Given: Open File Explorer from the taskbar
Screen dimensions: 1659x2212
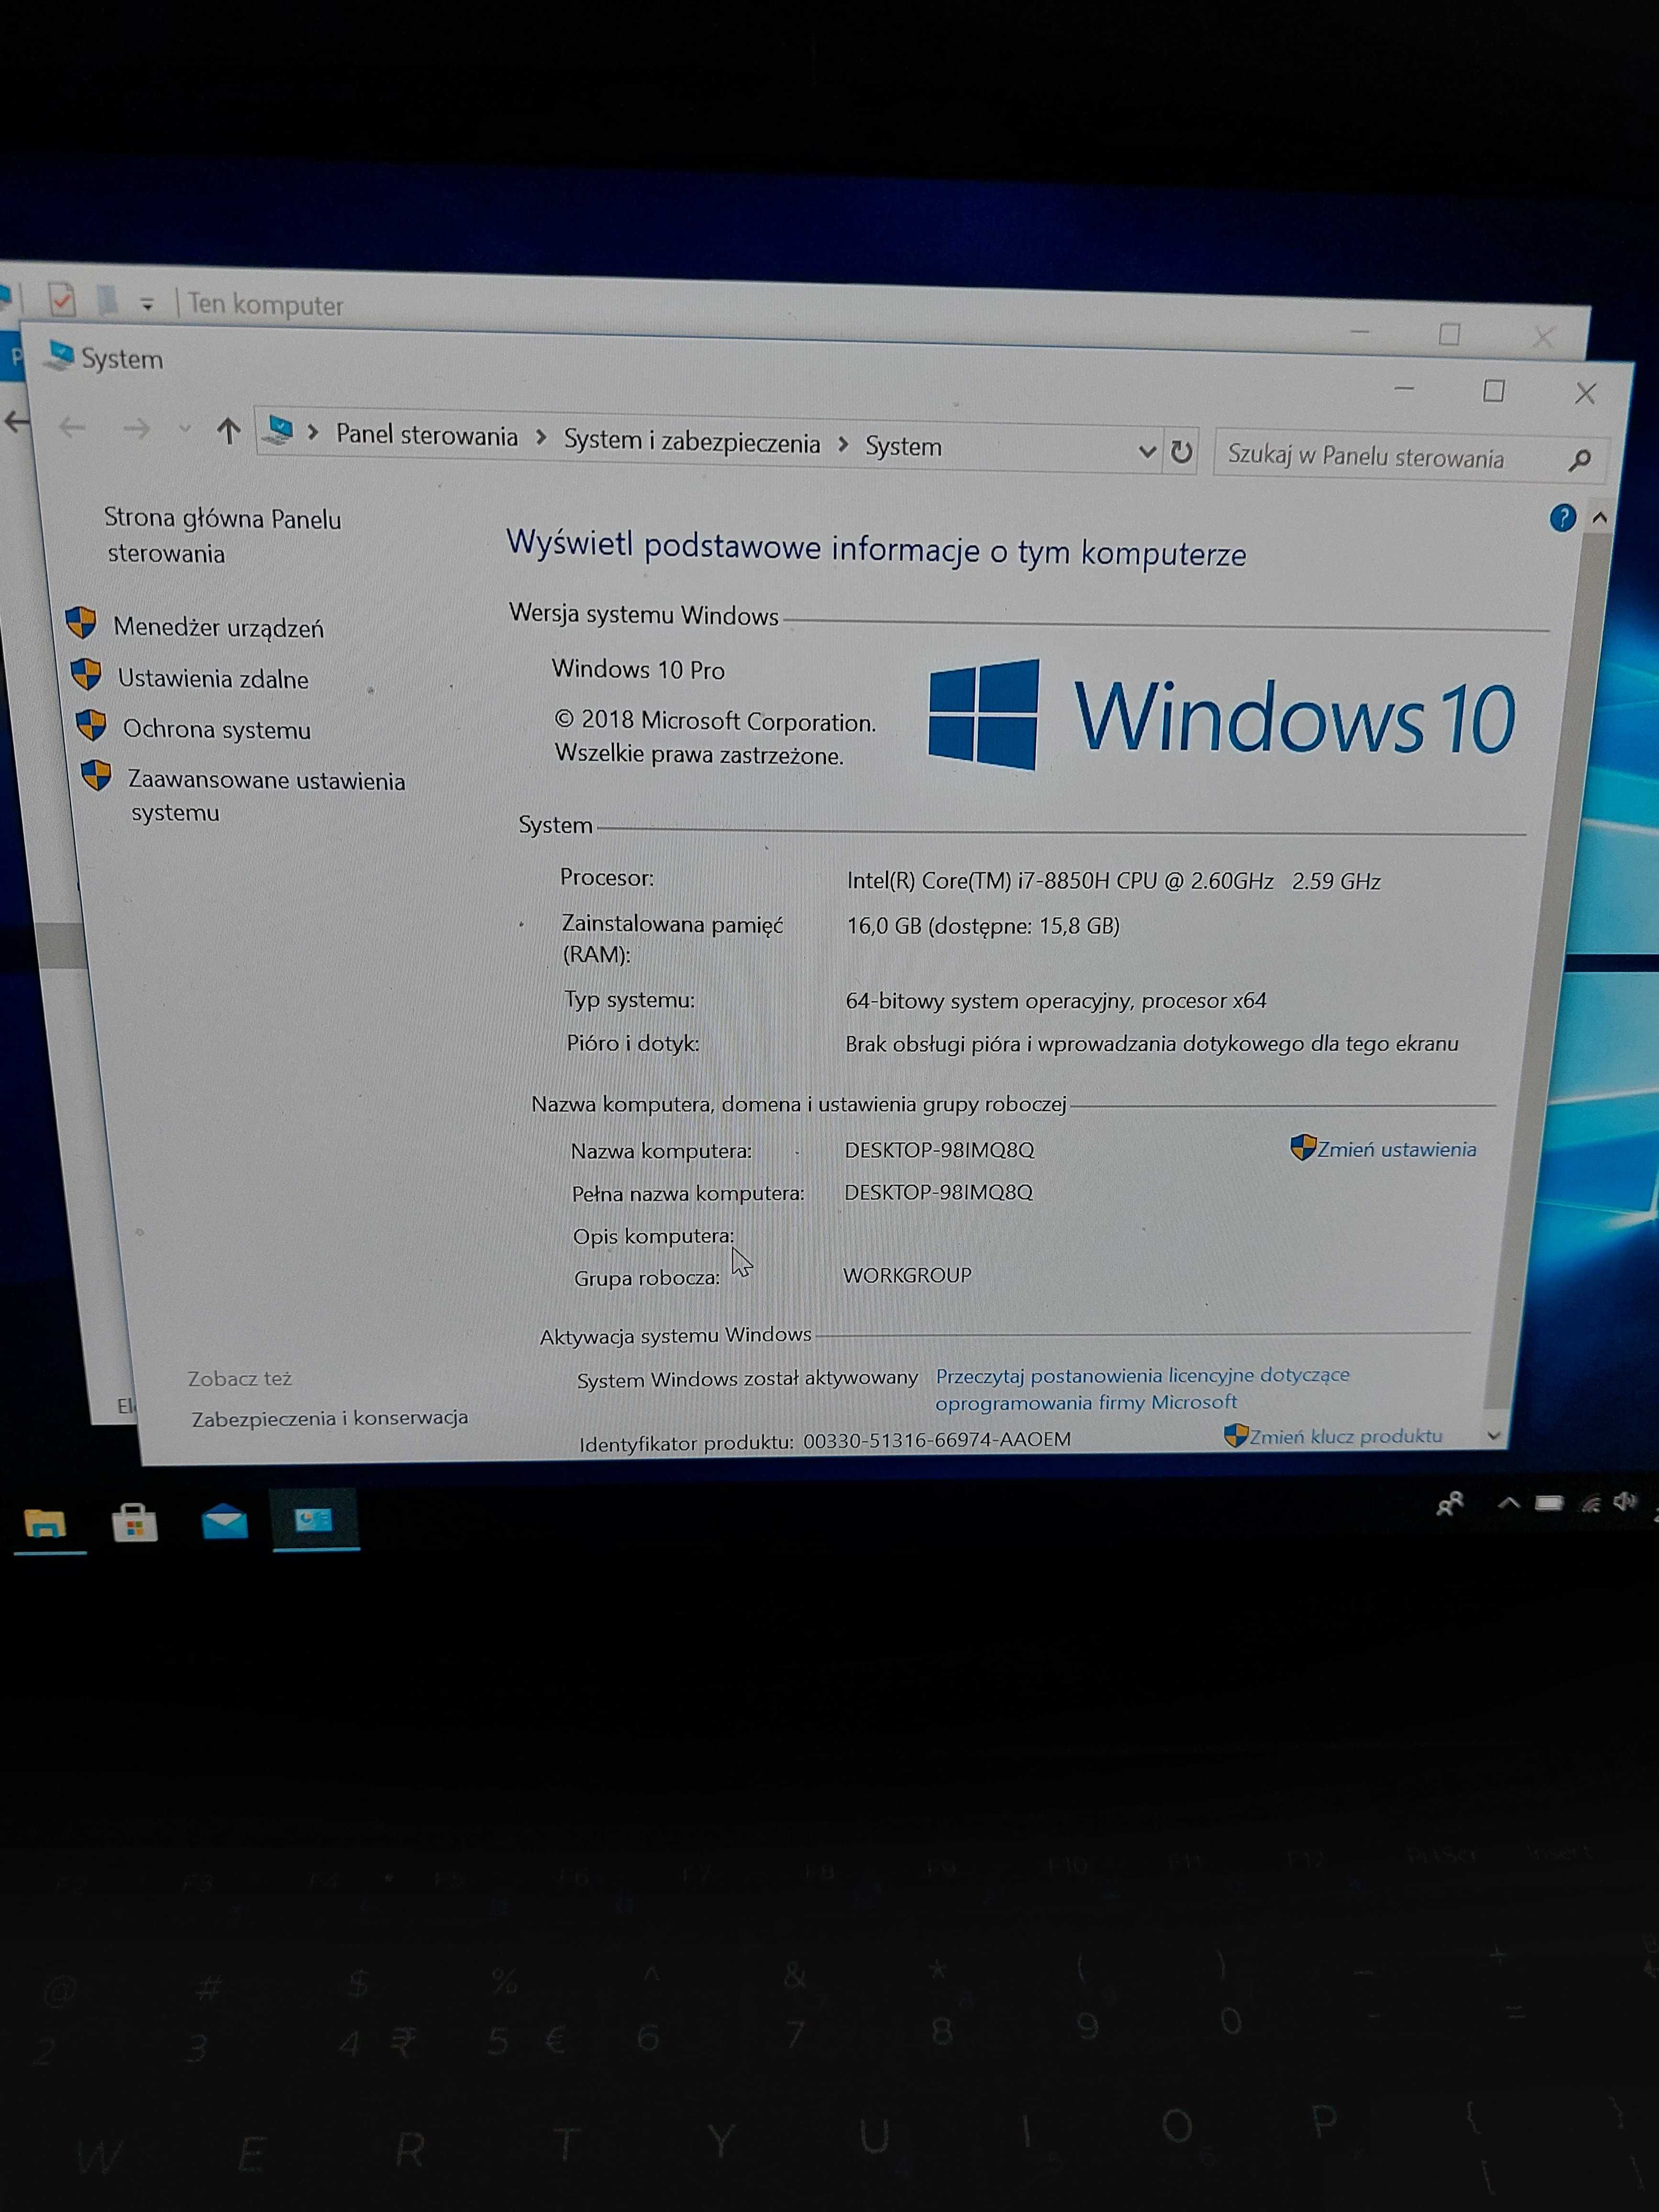Looking at the screenshot, I should [x=45, y=1524].
